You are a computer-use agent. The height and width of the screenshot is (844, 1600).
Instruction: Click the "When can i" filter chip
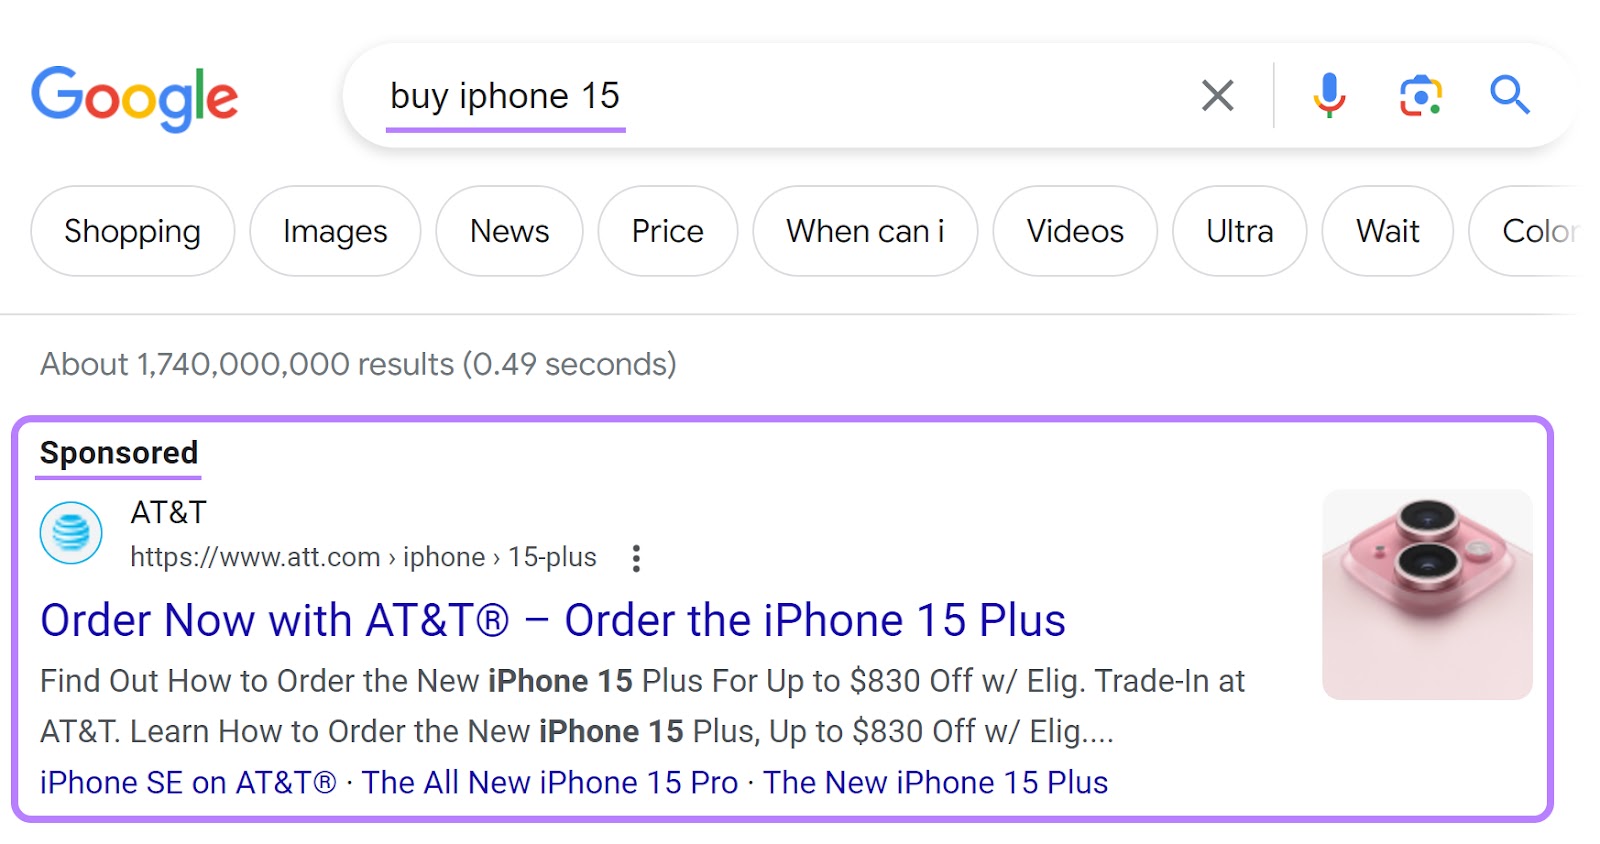pyautogui.click(x=865, y=231)
